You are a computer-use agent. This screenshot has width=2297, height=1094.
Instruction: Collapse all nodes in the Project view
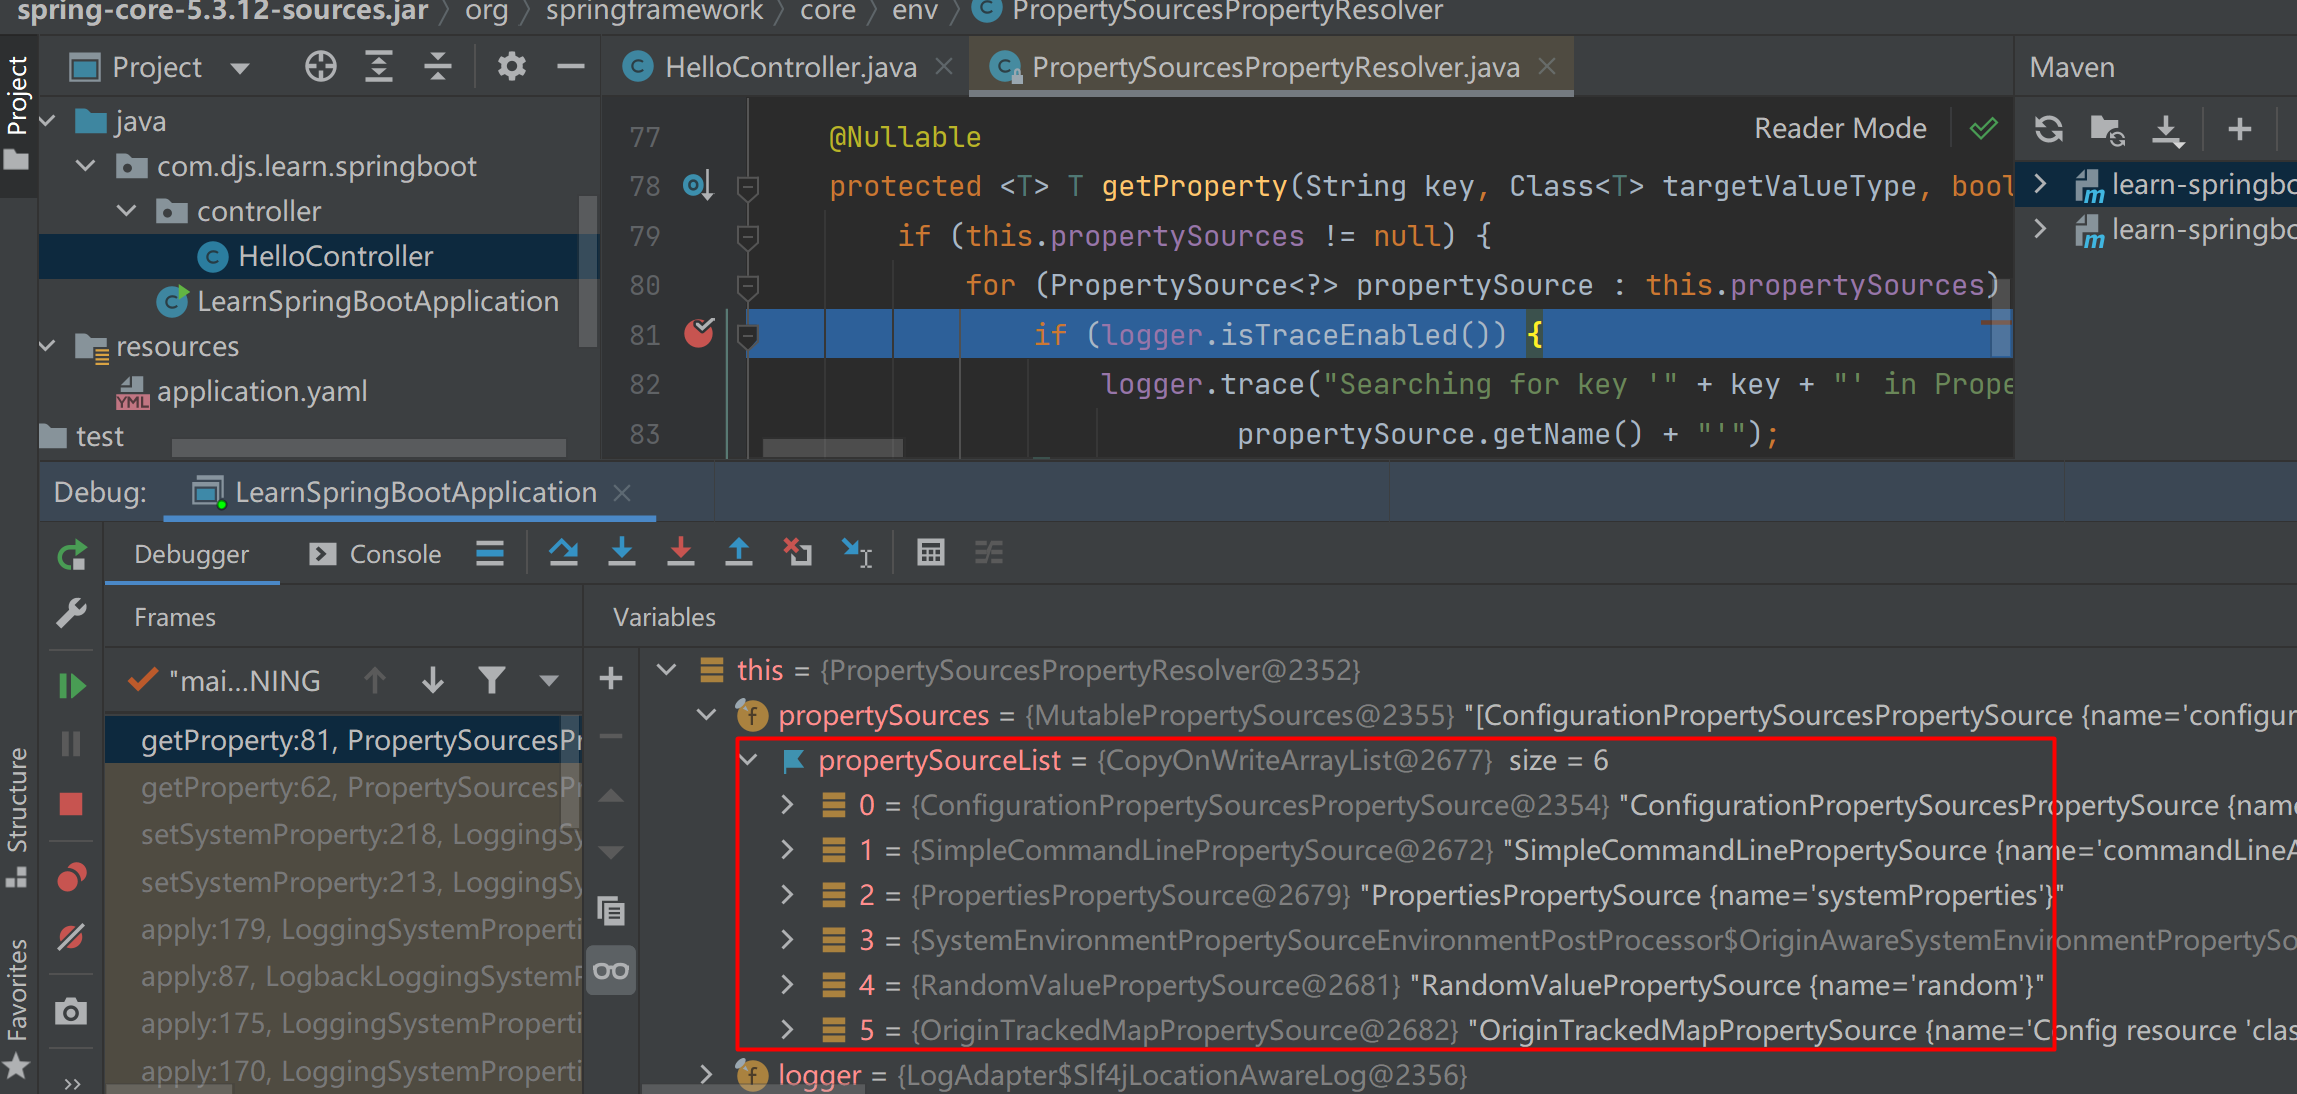437,66
